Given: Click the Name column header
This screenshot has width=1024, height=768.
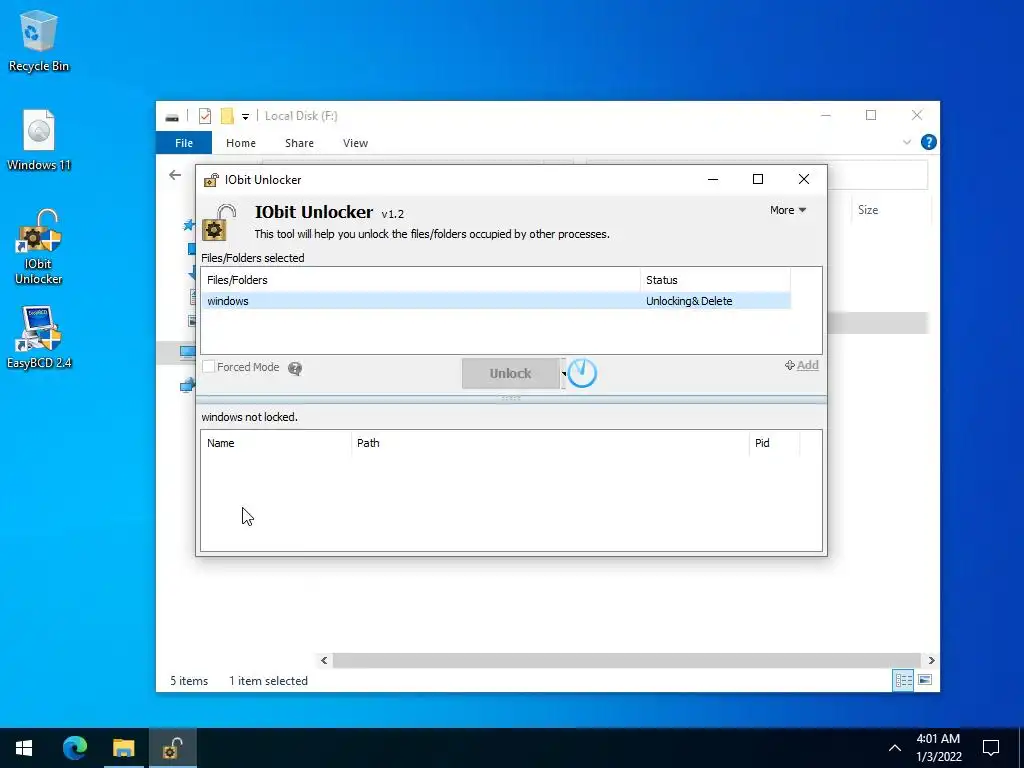Looking at the screenshot, I should click(x=276, y=443).
